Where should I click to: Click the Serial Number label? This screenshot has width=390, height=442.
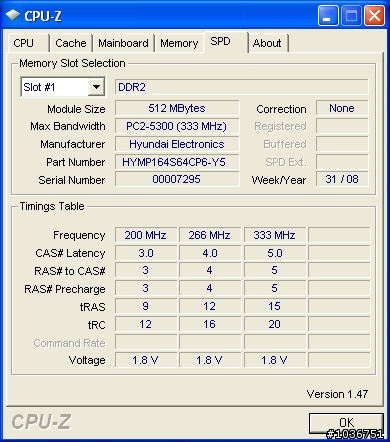pos(72,180)
